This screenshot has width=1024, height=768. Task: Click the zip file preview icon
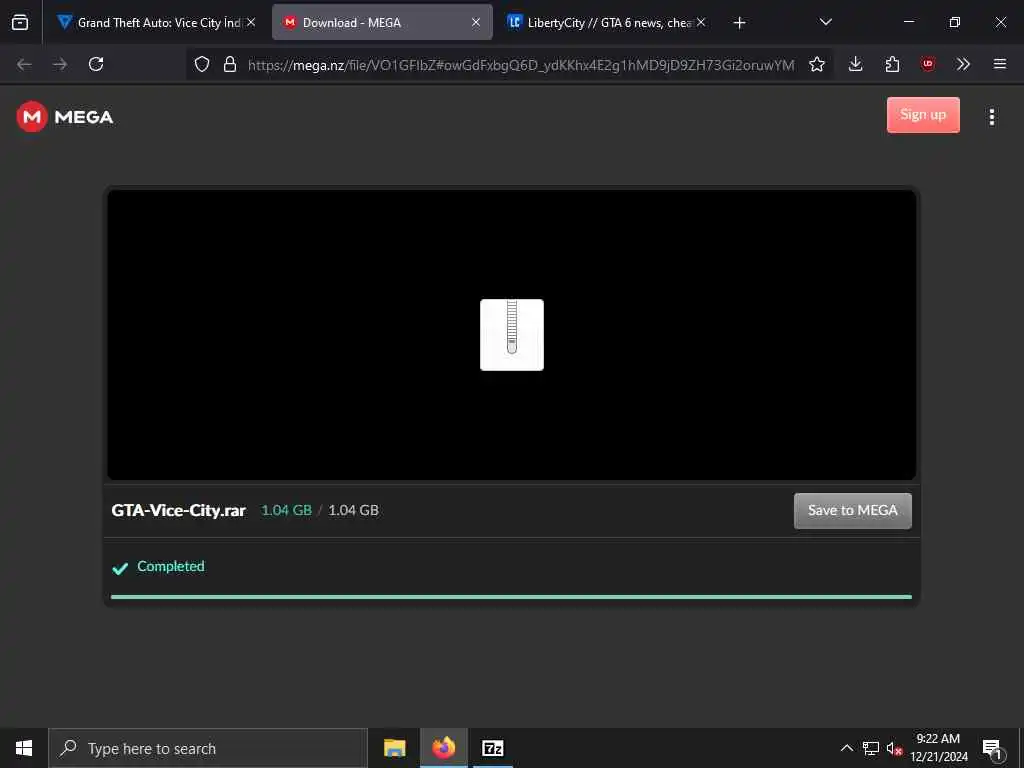tap(511, 335)
